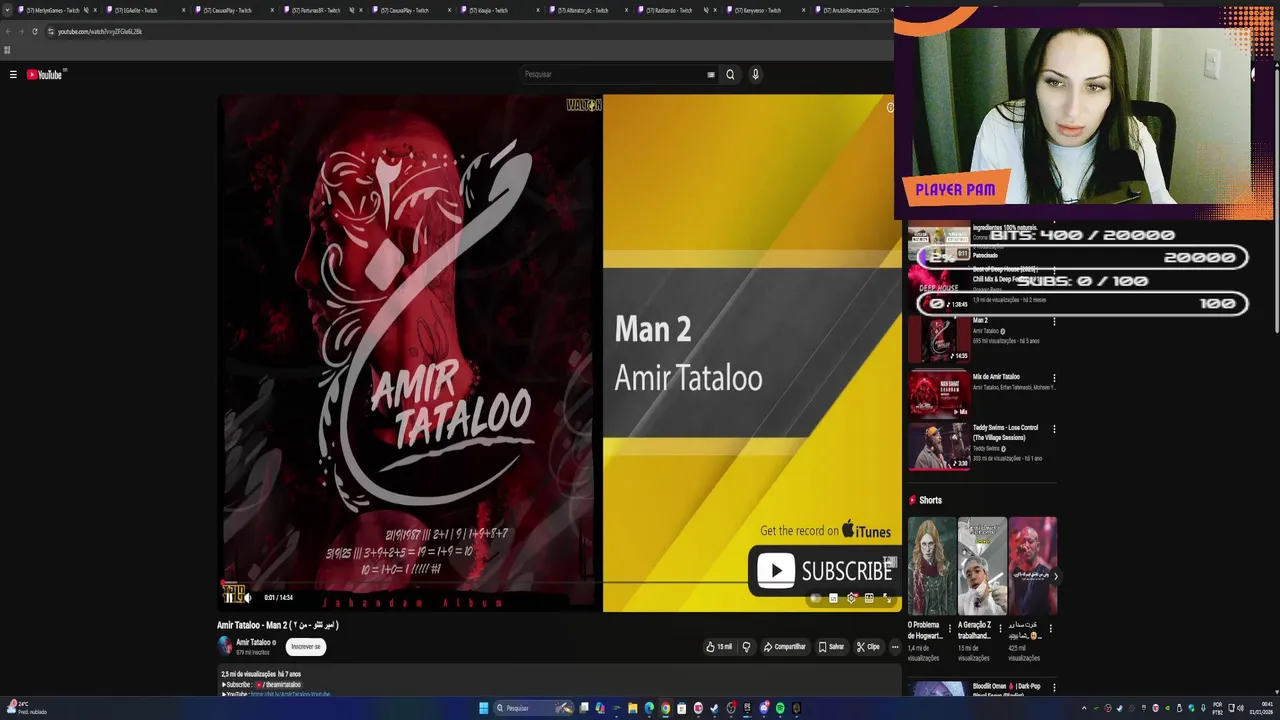Click the Inscrever-se subscribe button
1280x720 pixels.
306,647
